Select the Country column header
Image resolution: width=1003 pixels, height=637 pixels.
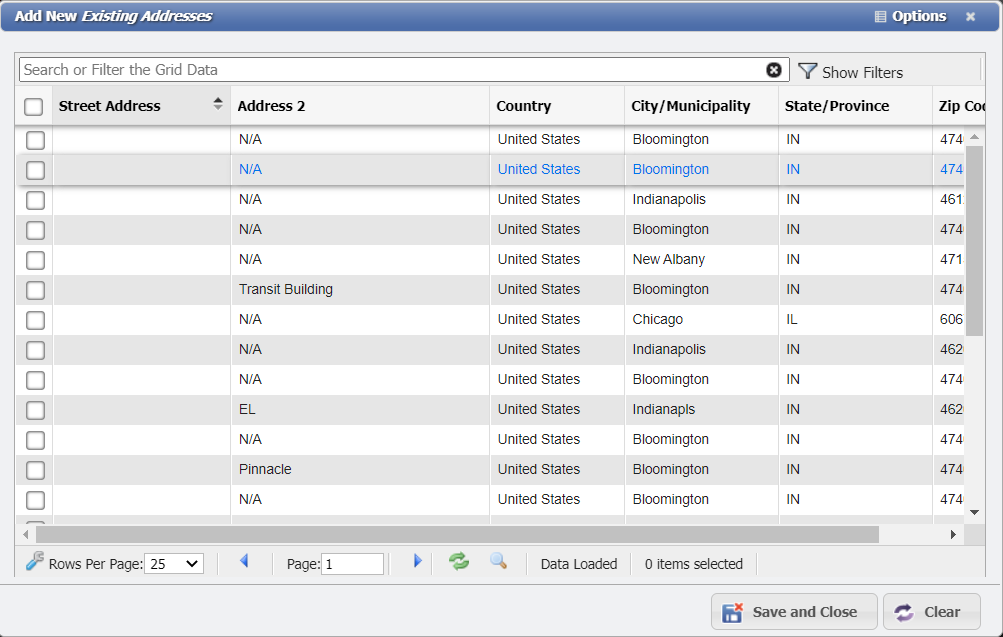pos(522,105)
